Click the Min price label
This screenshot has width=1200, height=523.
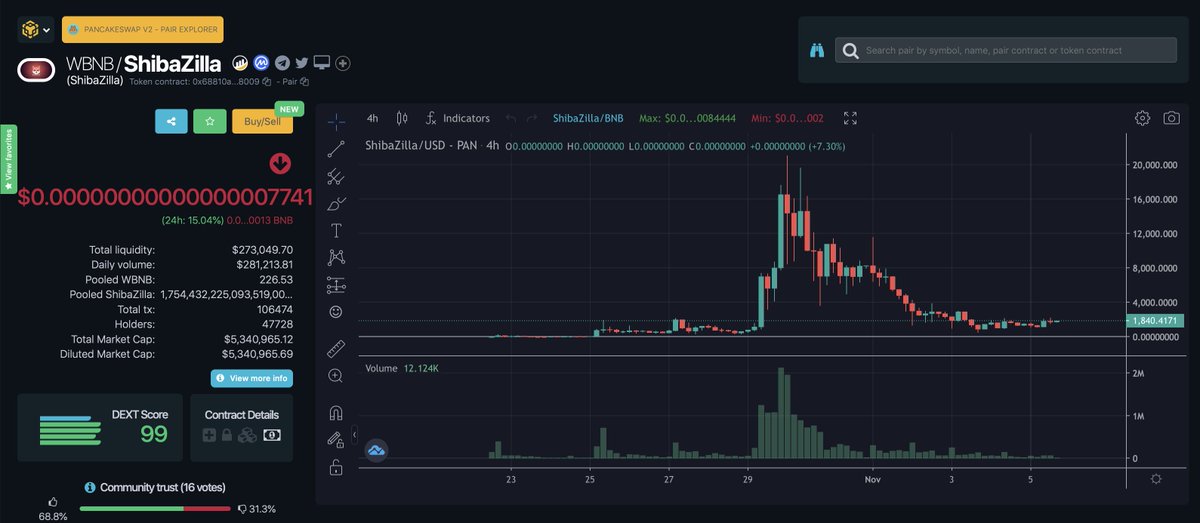tap(787, 118)
